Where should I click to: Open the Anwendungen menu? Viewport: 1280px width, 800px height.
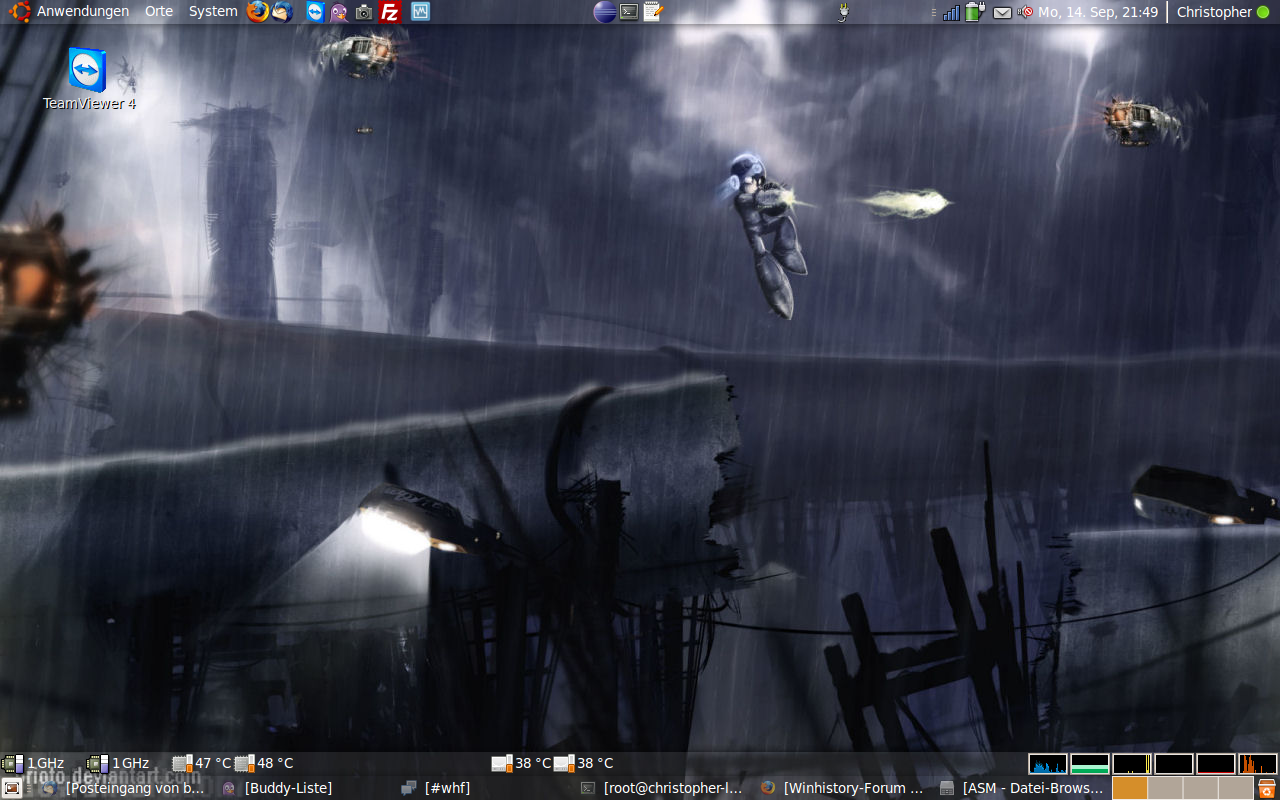[x=82, y=12]
